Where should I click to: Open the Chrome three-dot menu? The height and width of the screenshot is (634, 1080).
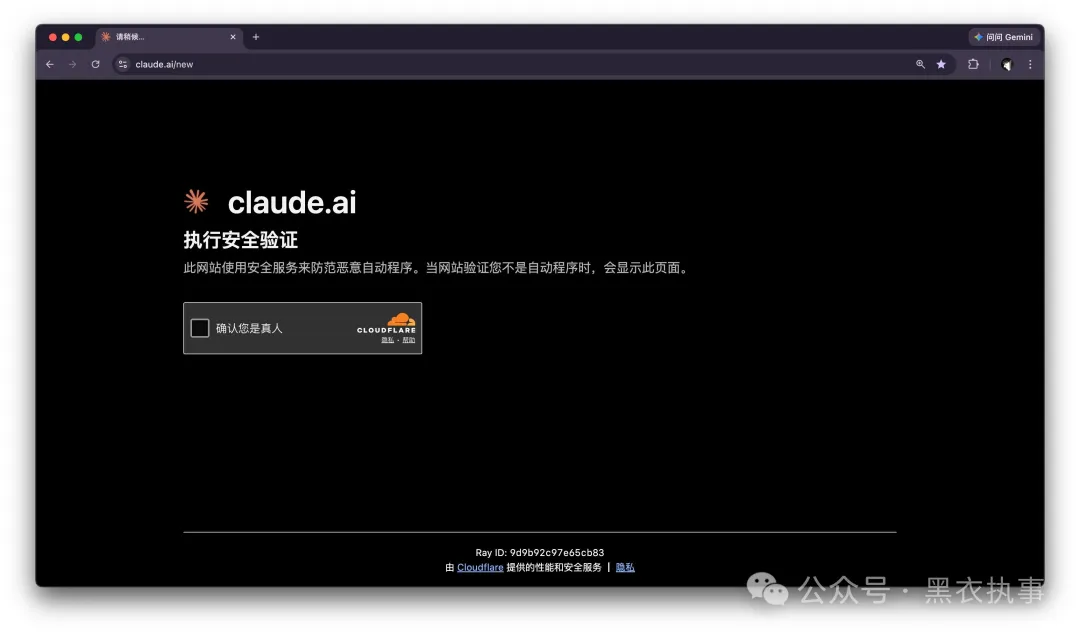tap(1030, 64)
